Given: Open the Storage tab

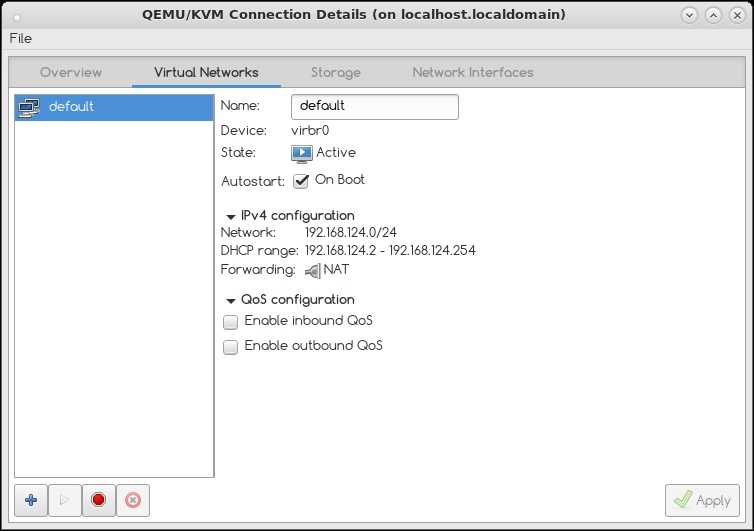Looking at the screenshot, I should tap(336, 72).
